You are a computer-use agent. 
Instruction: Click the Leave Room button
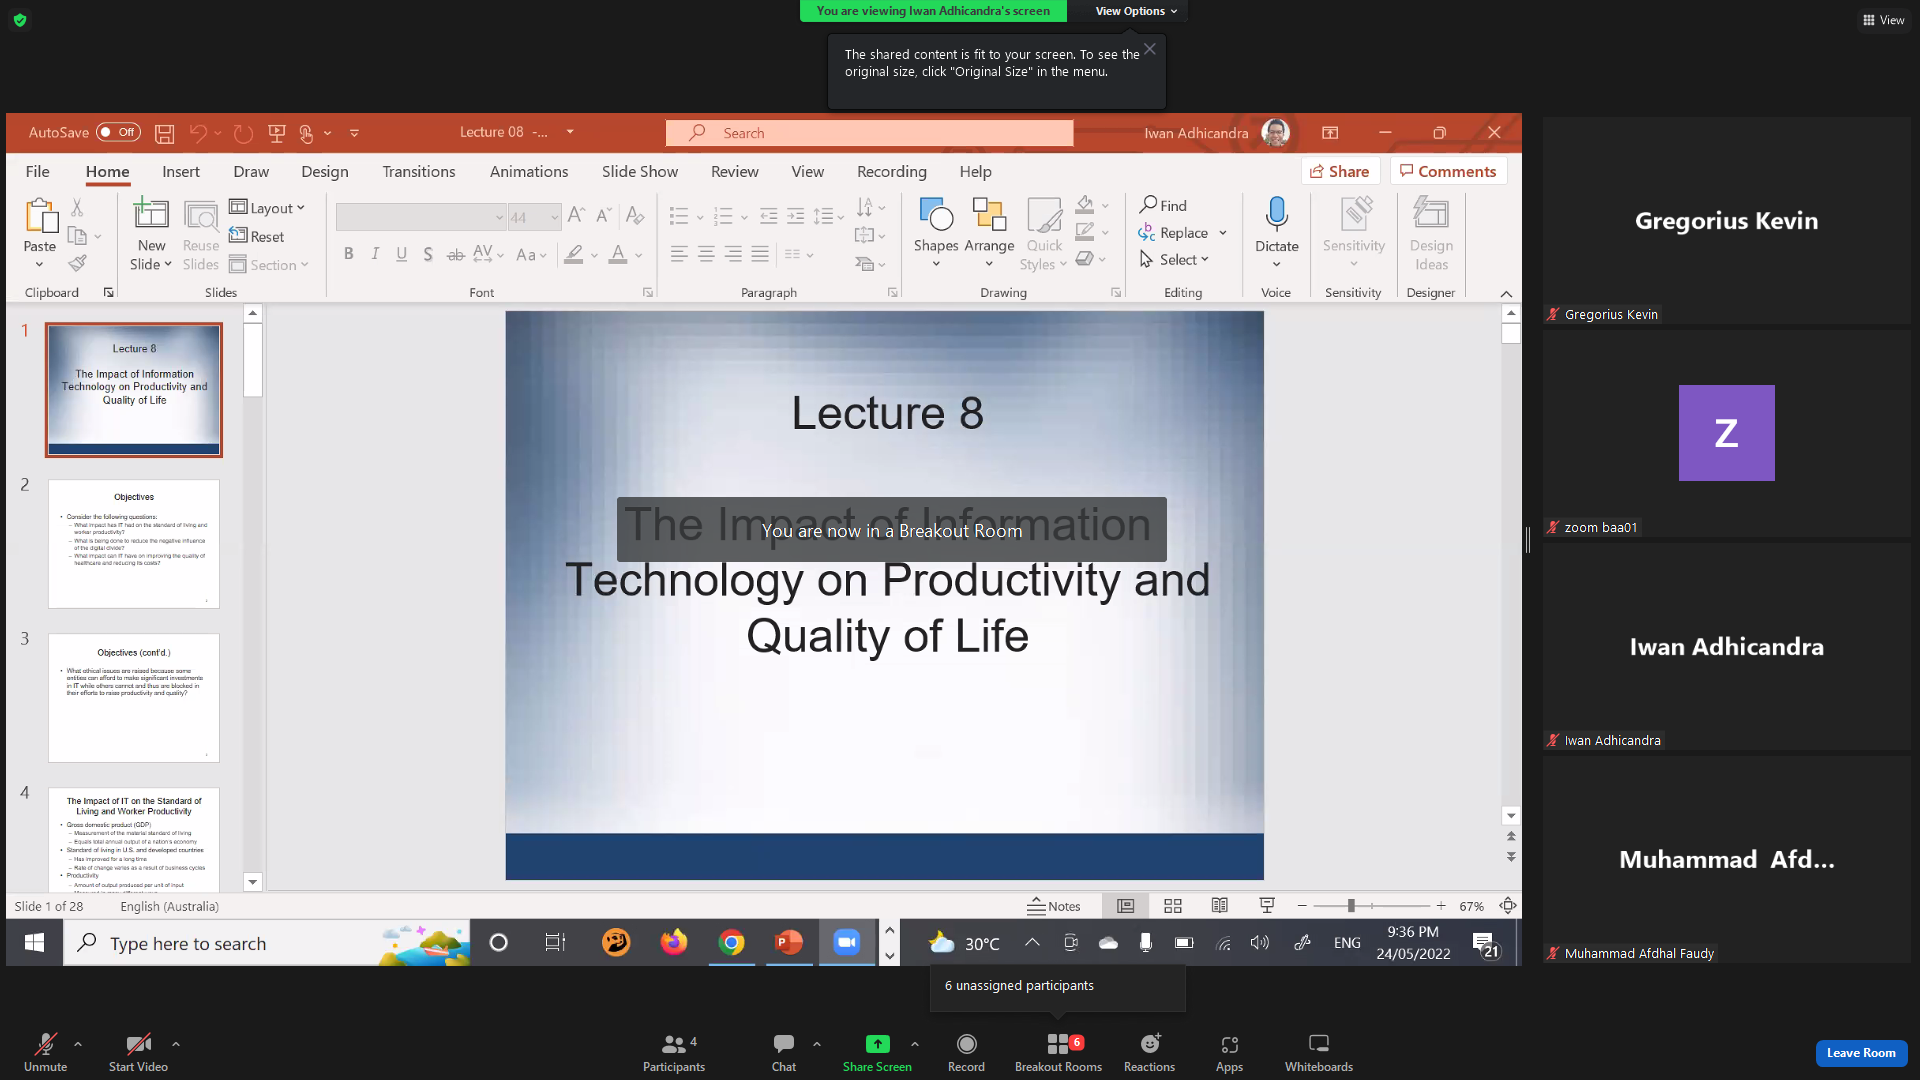coord(1861,1053)
